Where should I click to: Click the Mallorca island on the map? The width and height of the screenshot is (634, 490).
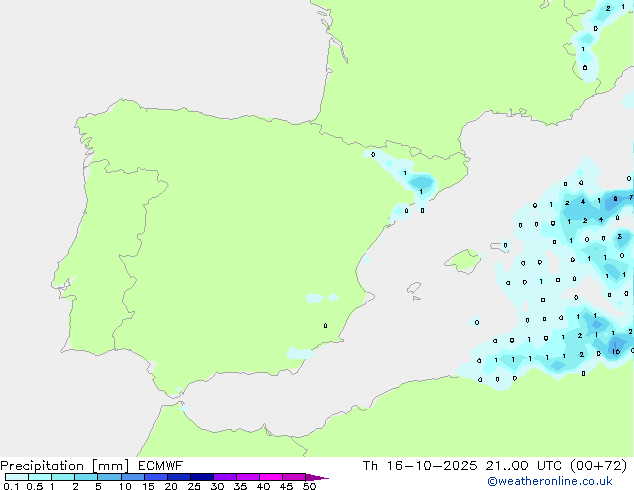click(x=463, y=261)
